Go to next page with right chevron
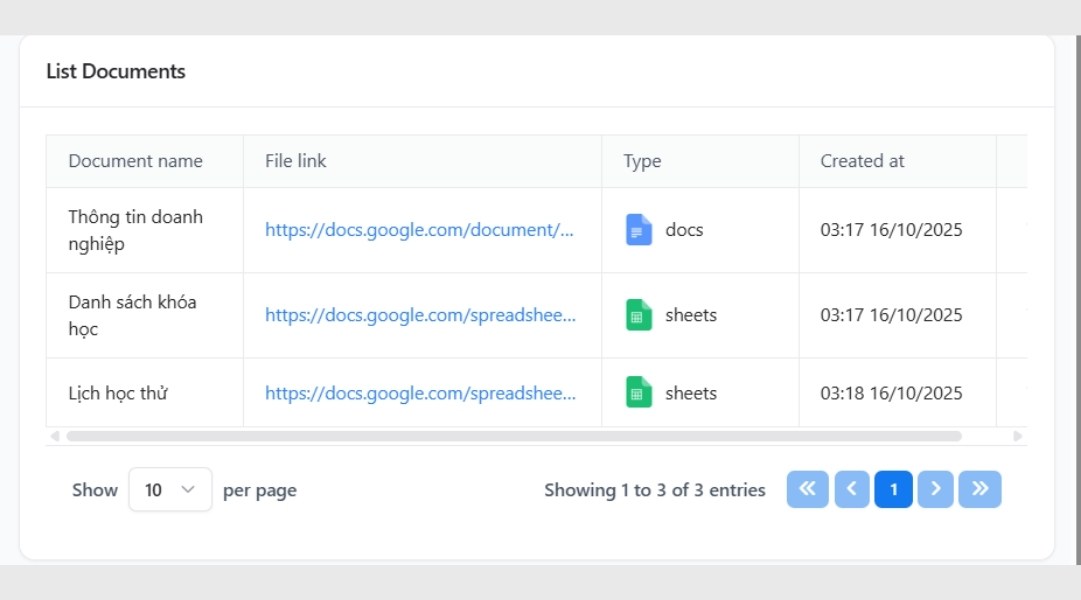This screenshot has width=1081, height=600. coord(935,489)
